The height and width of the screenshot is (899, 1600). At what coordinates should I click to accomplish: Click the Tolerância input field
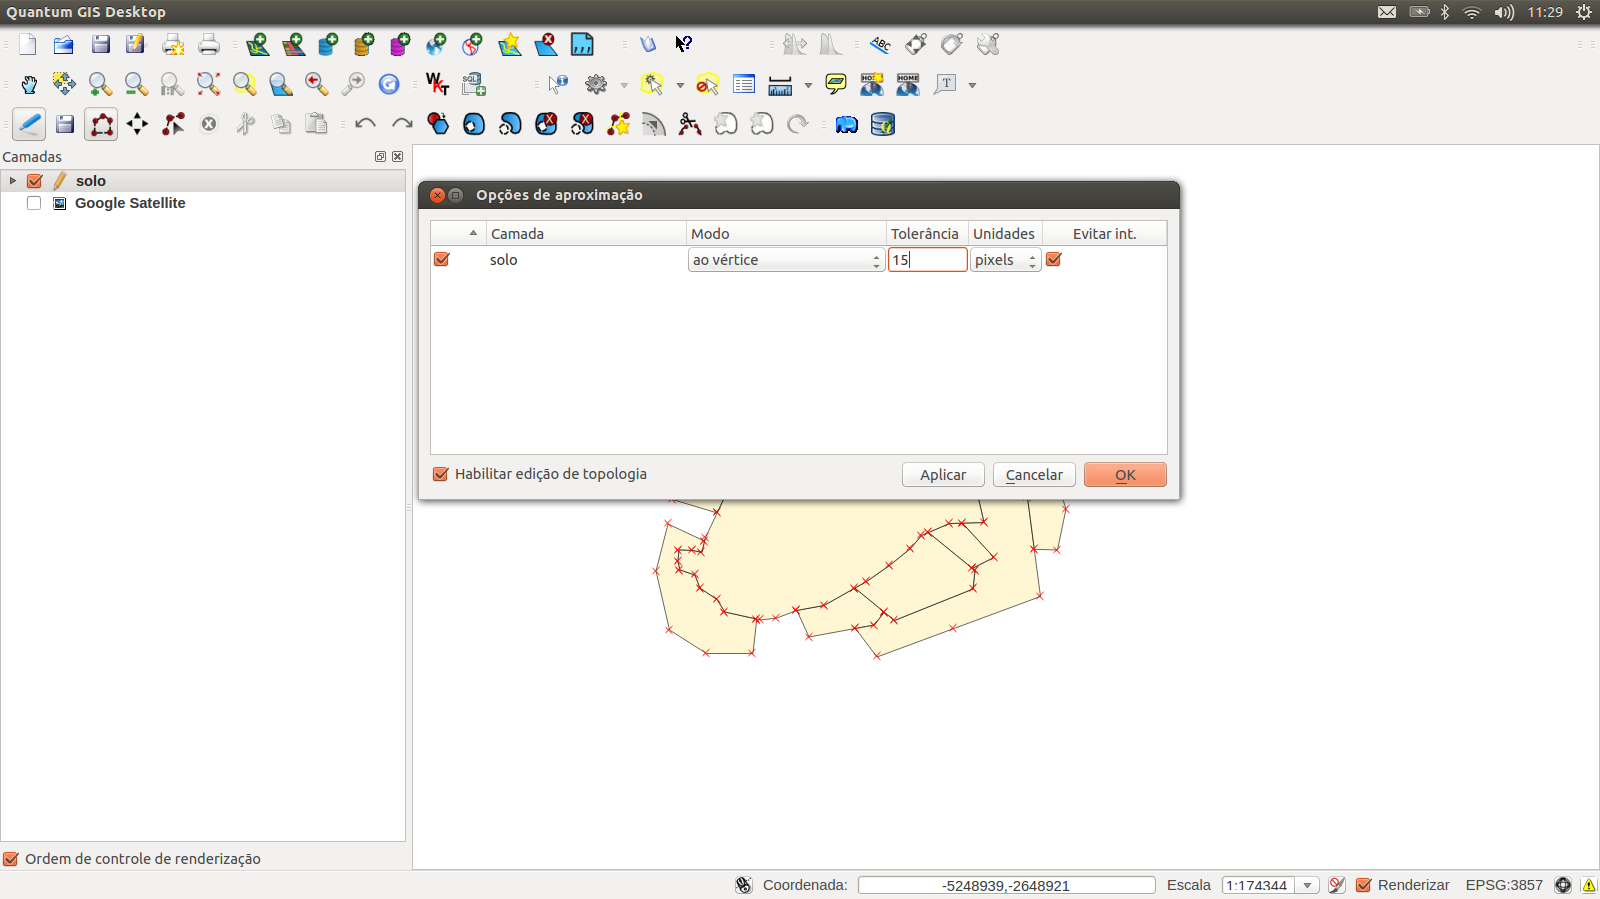click(x=927, y=260)
